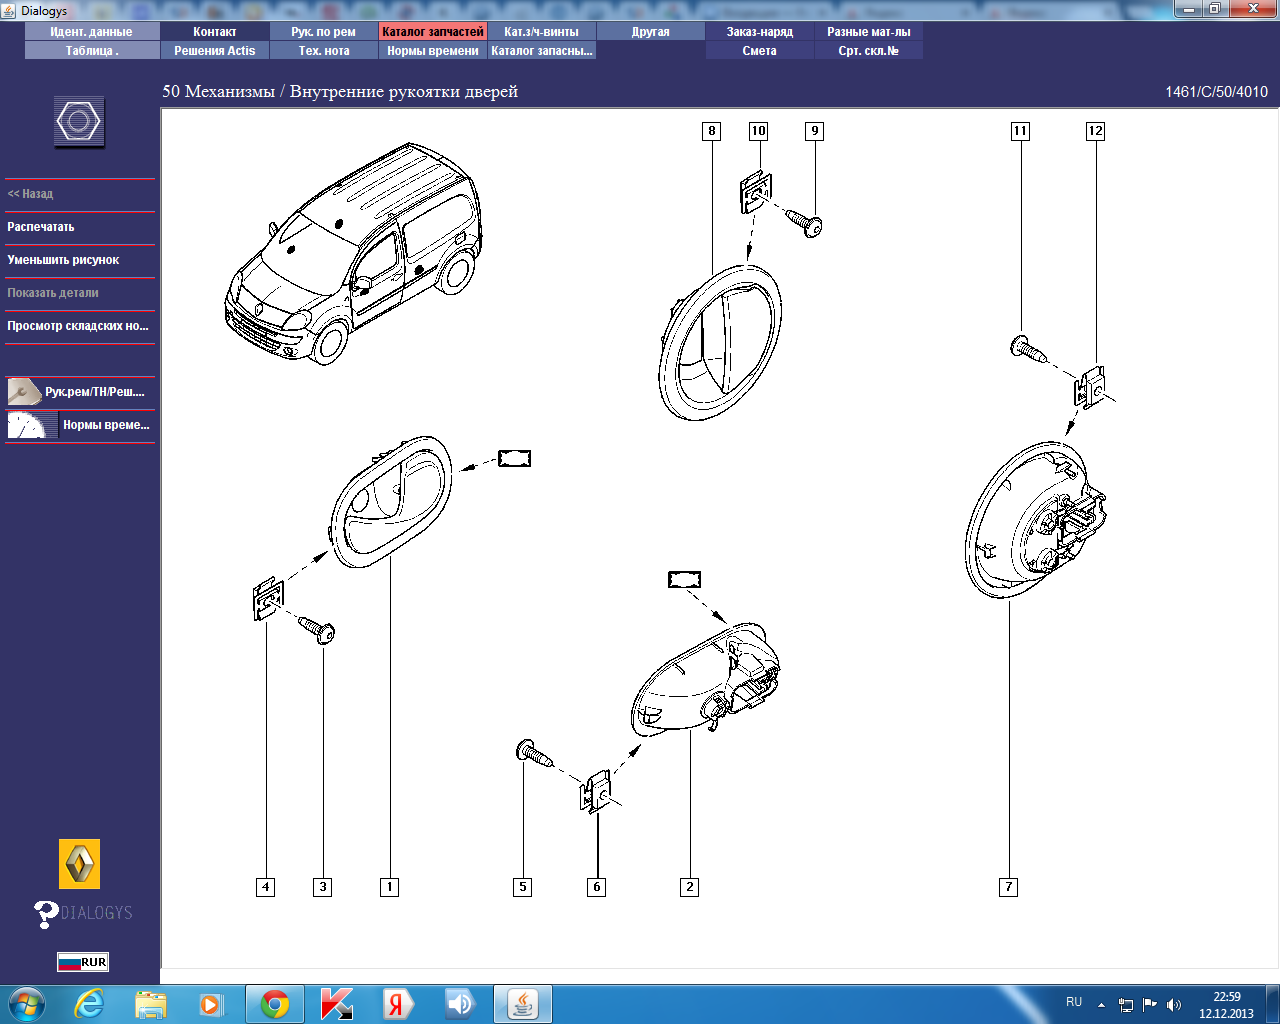
Task: Open the Идент. данные tab
Action: coord(92,32)
